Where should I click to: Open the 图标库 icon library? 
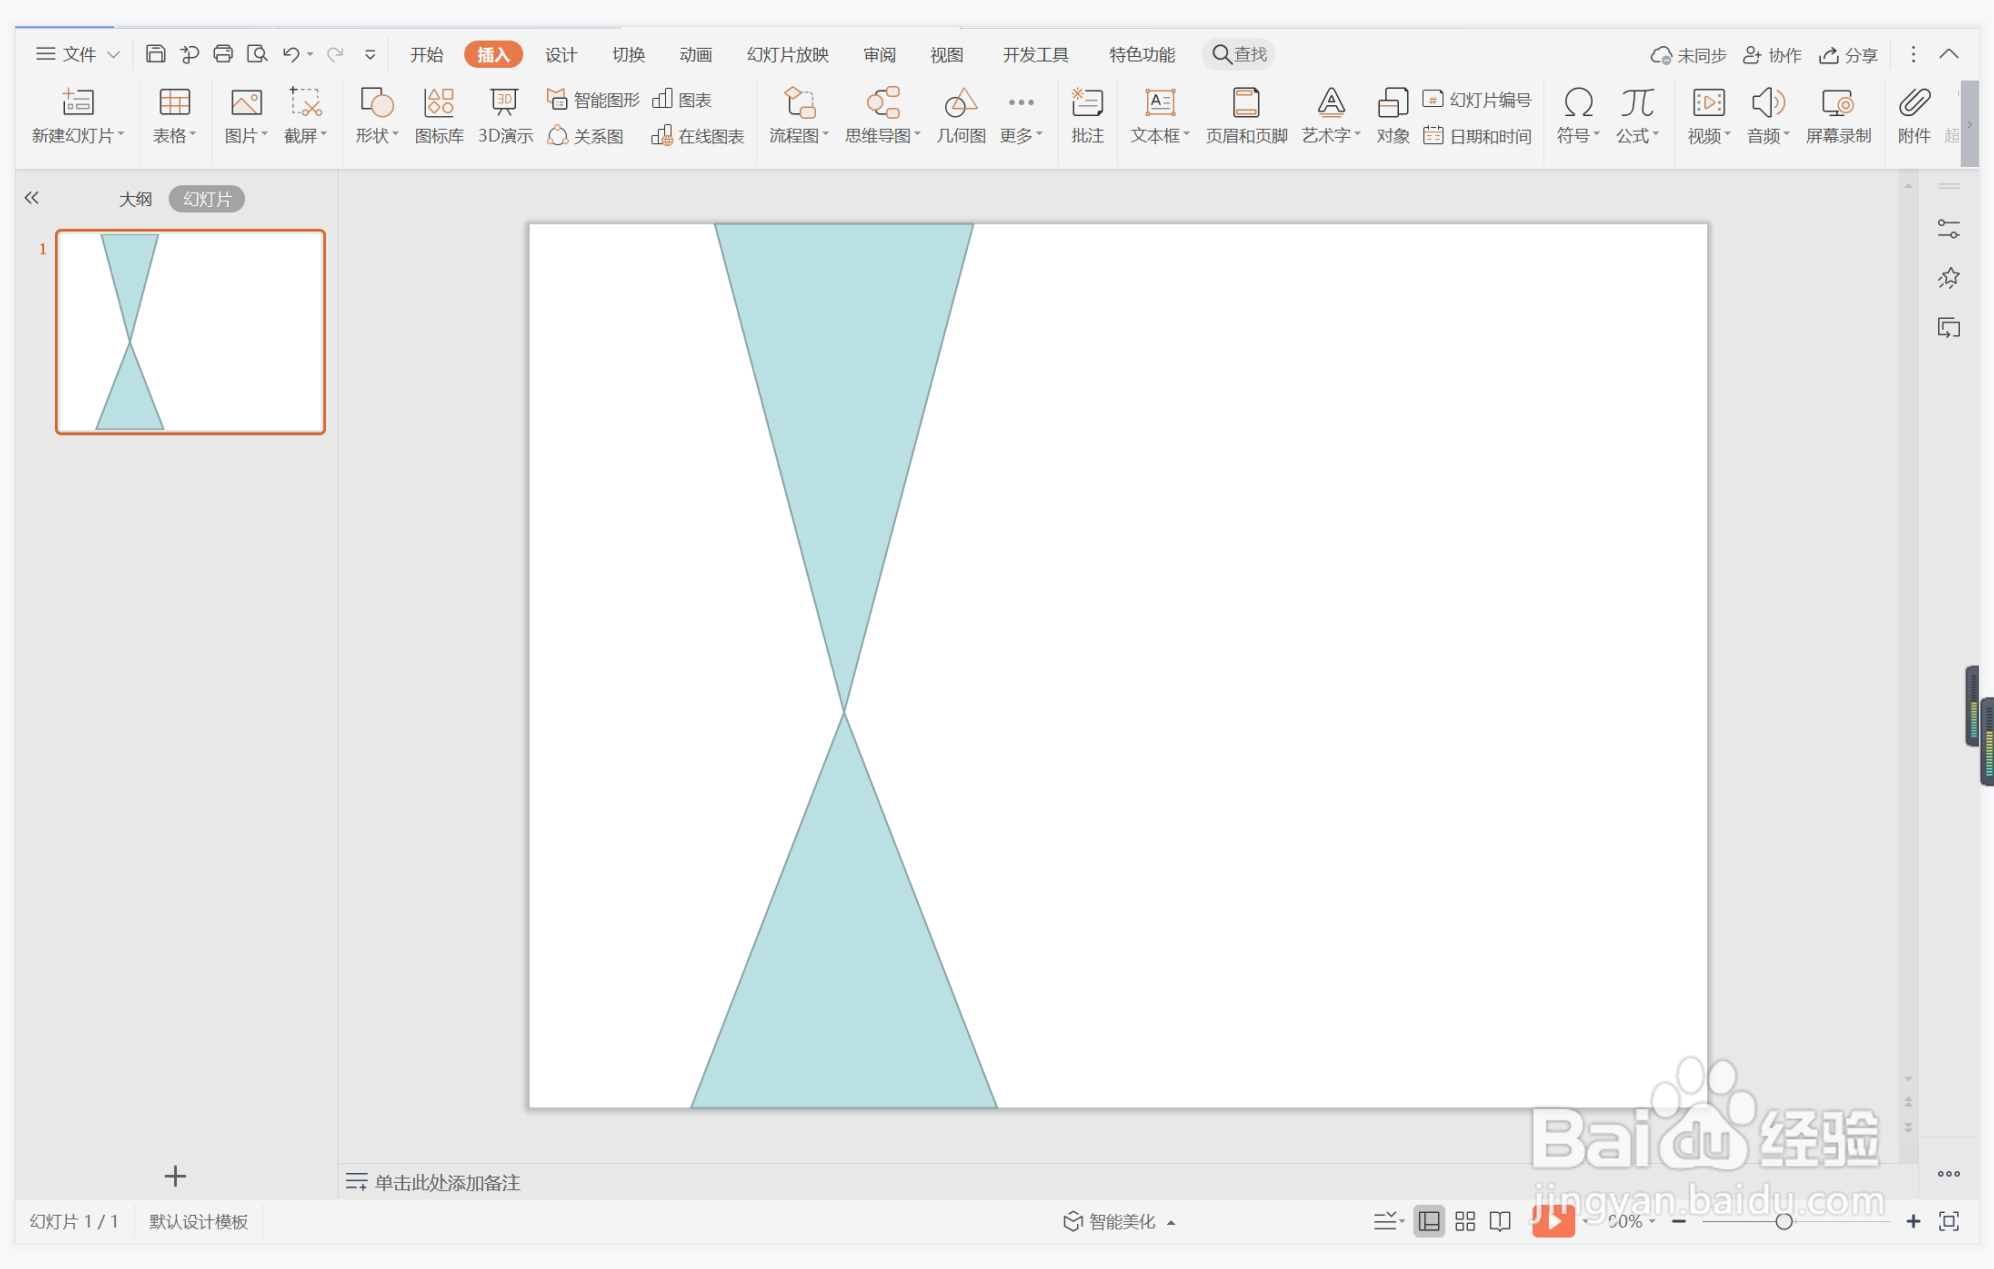[x=438, y=116]
